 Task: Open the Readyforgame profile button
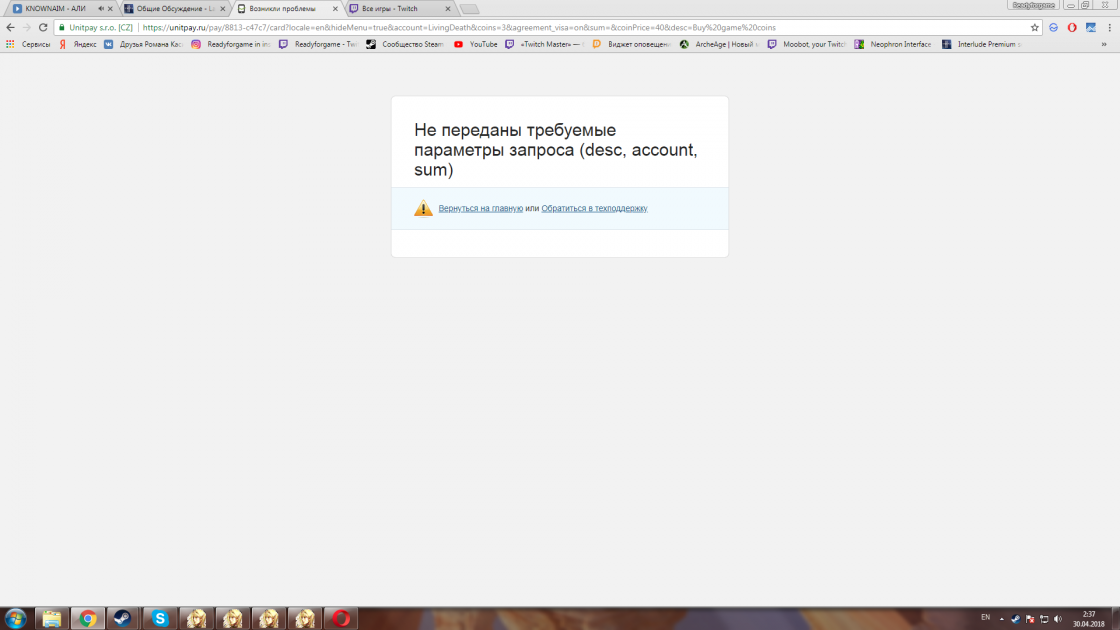(1033, 5)
